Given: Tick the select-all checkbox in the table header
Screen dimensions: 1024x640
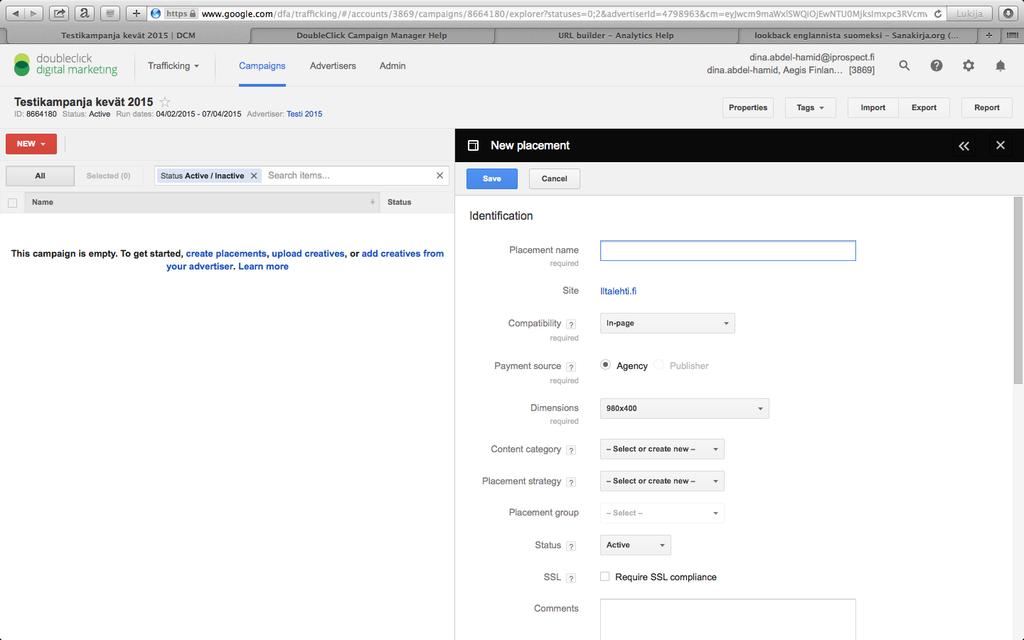Looking at the screenshot, I should pyautogui.click(x=12, y=202).
